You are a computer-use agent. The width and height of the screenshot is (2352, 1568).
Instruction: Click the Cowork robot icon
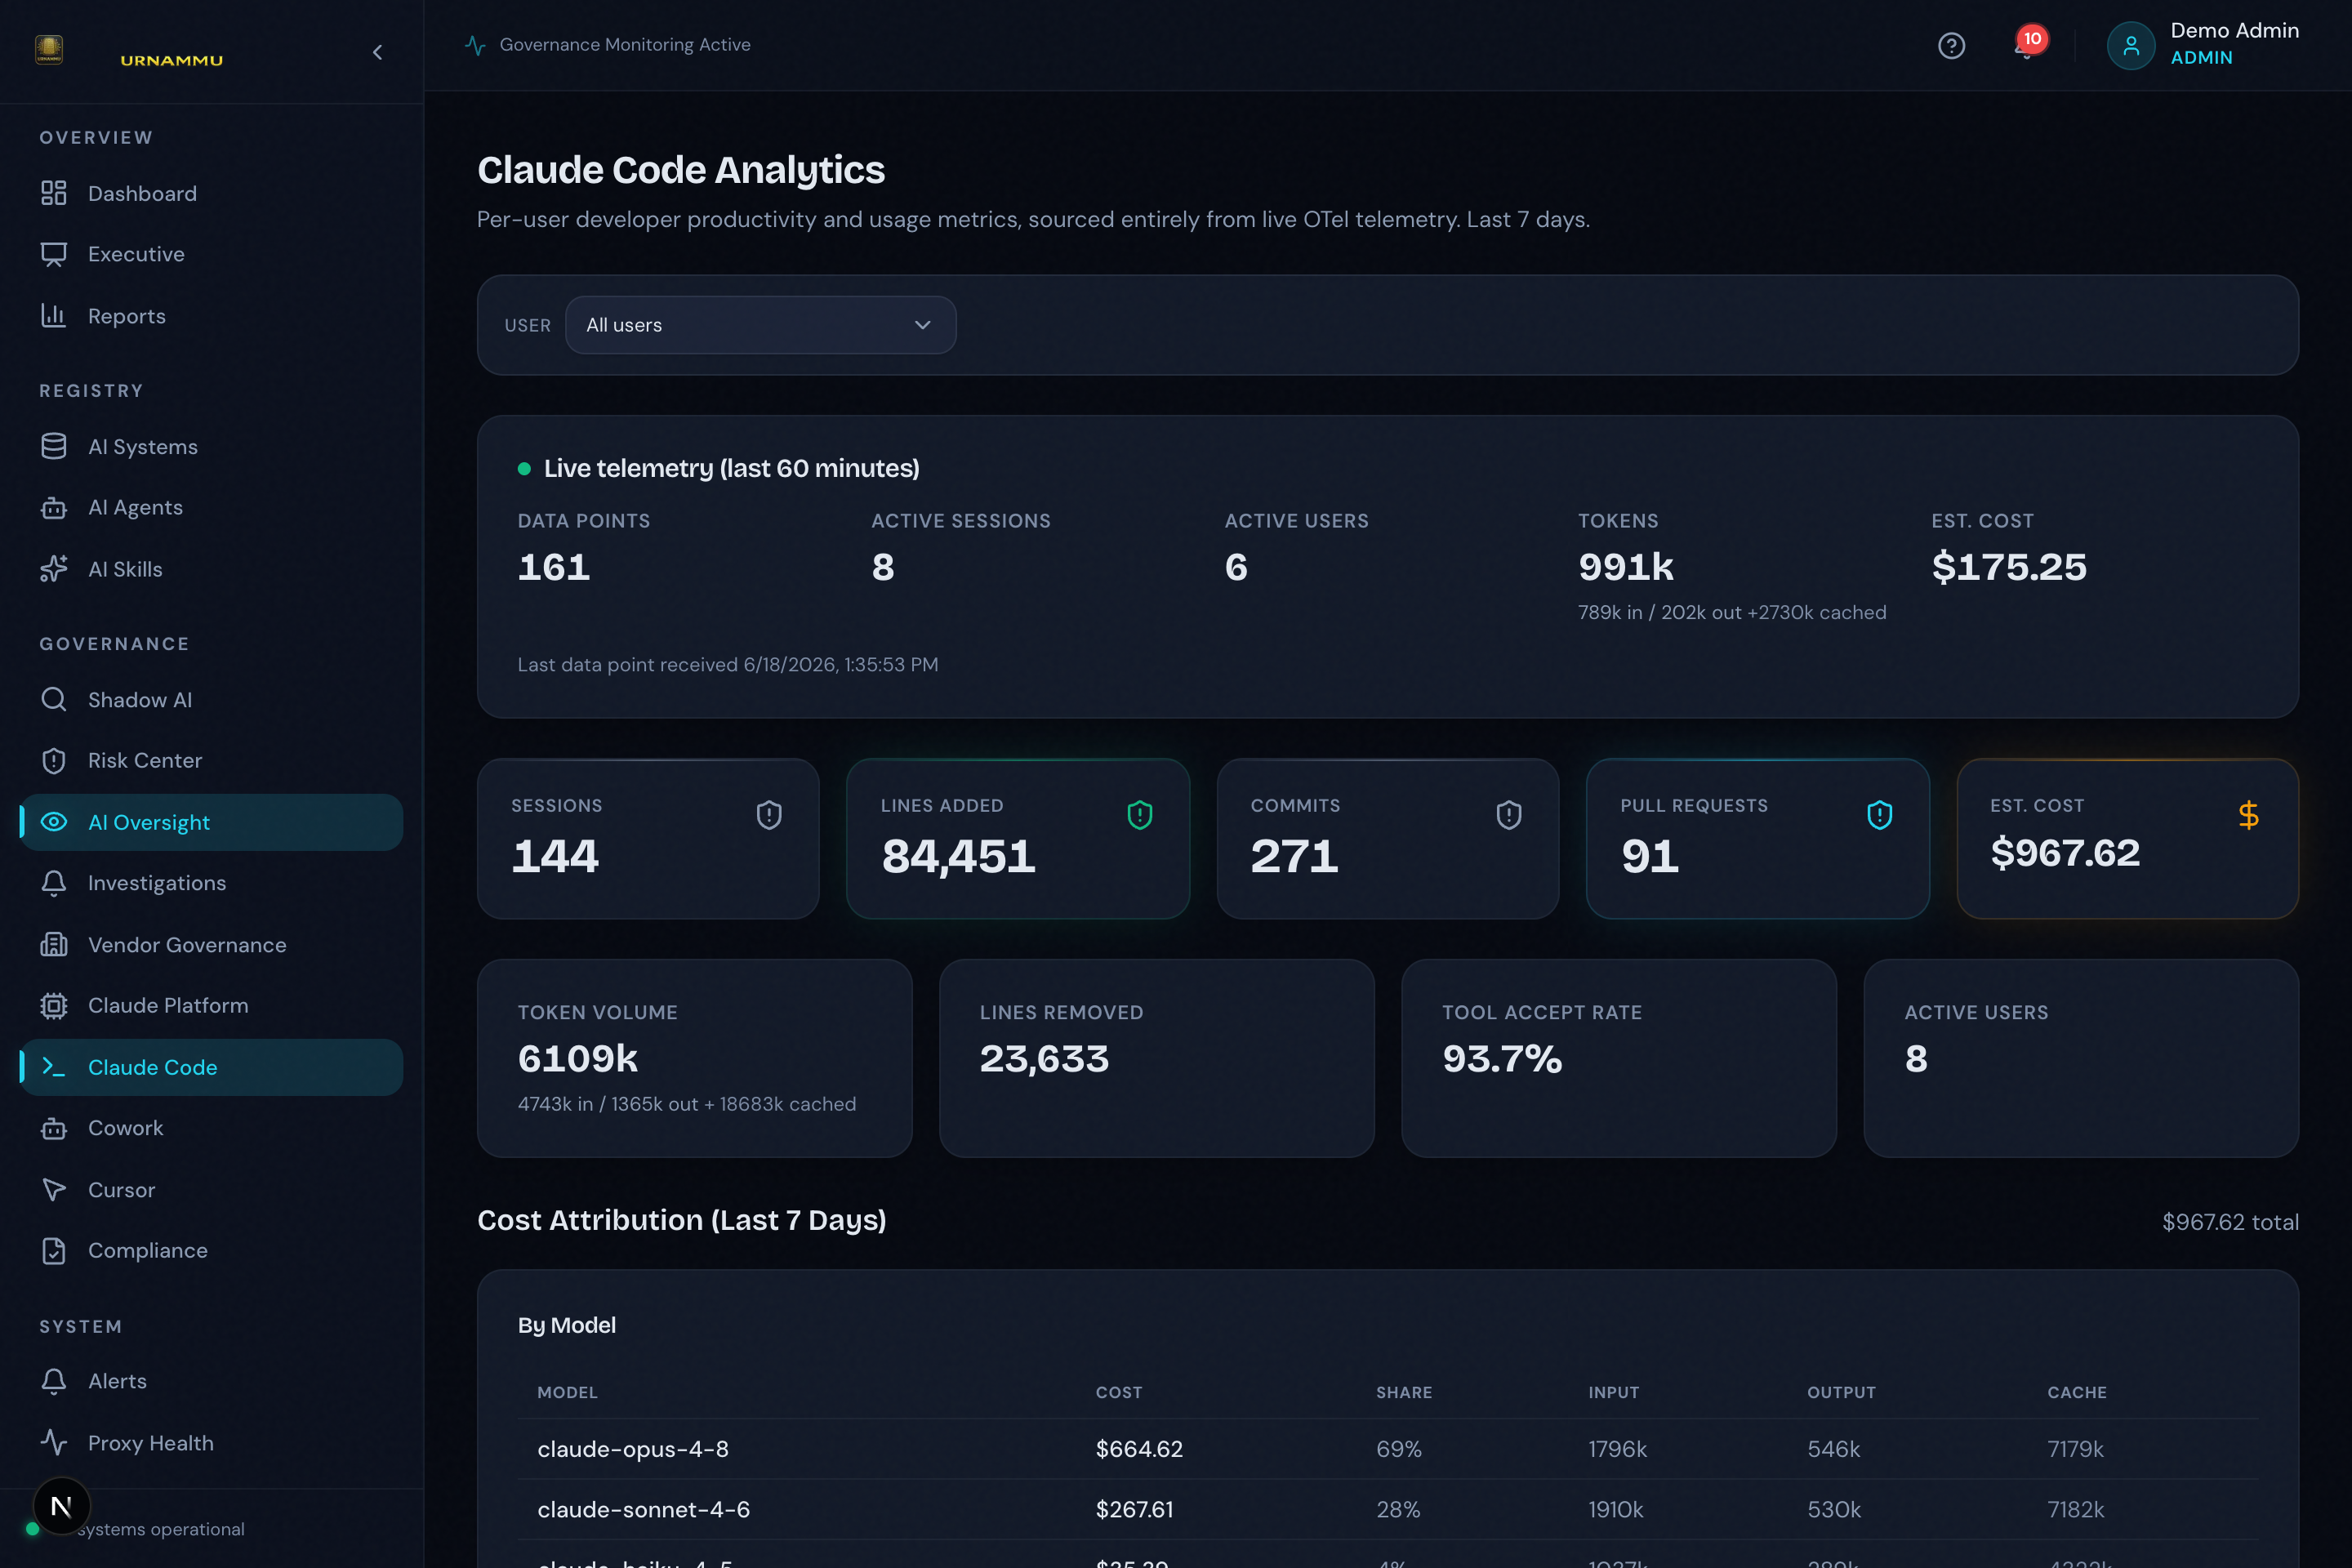click(54, 1128)
